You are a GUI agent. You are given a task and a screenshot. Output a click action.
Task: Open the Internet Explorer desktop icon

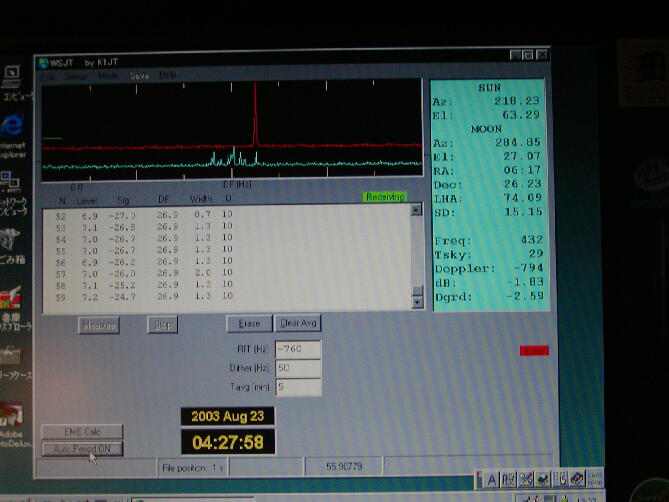[x=13, y=127]
